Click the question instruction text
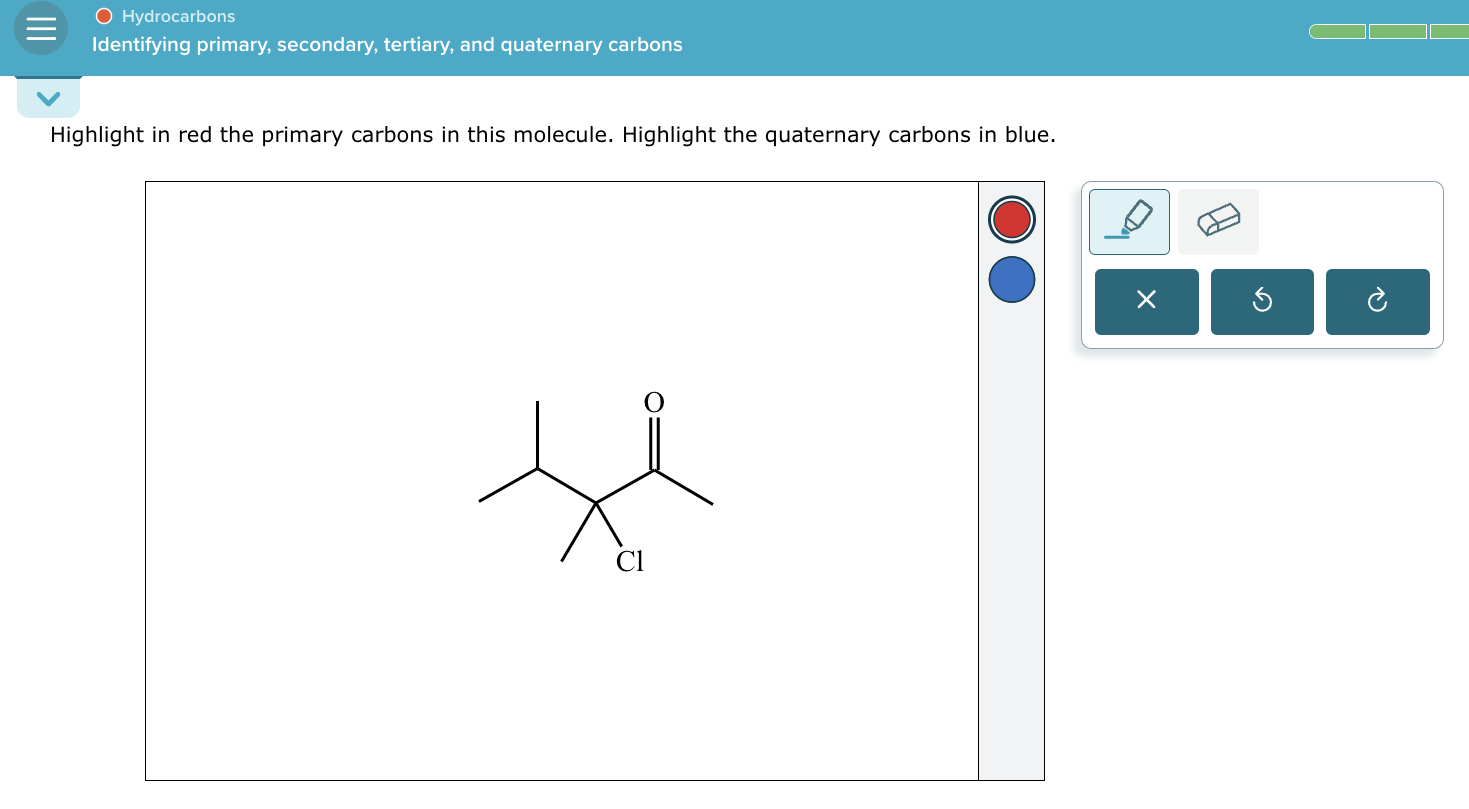 coord(553,135)
